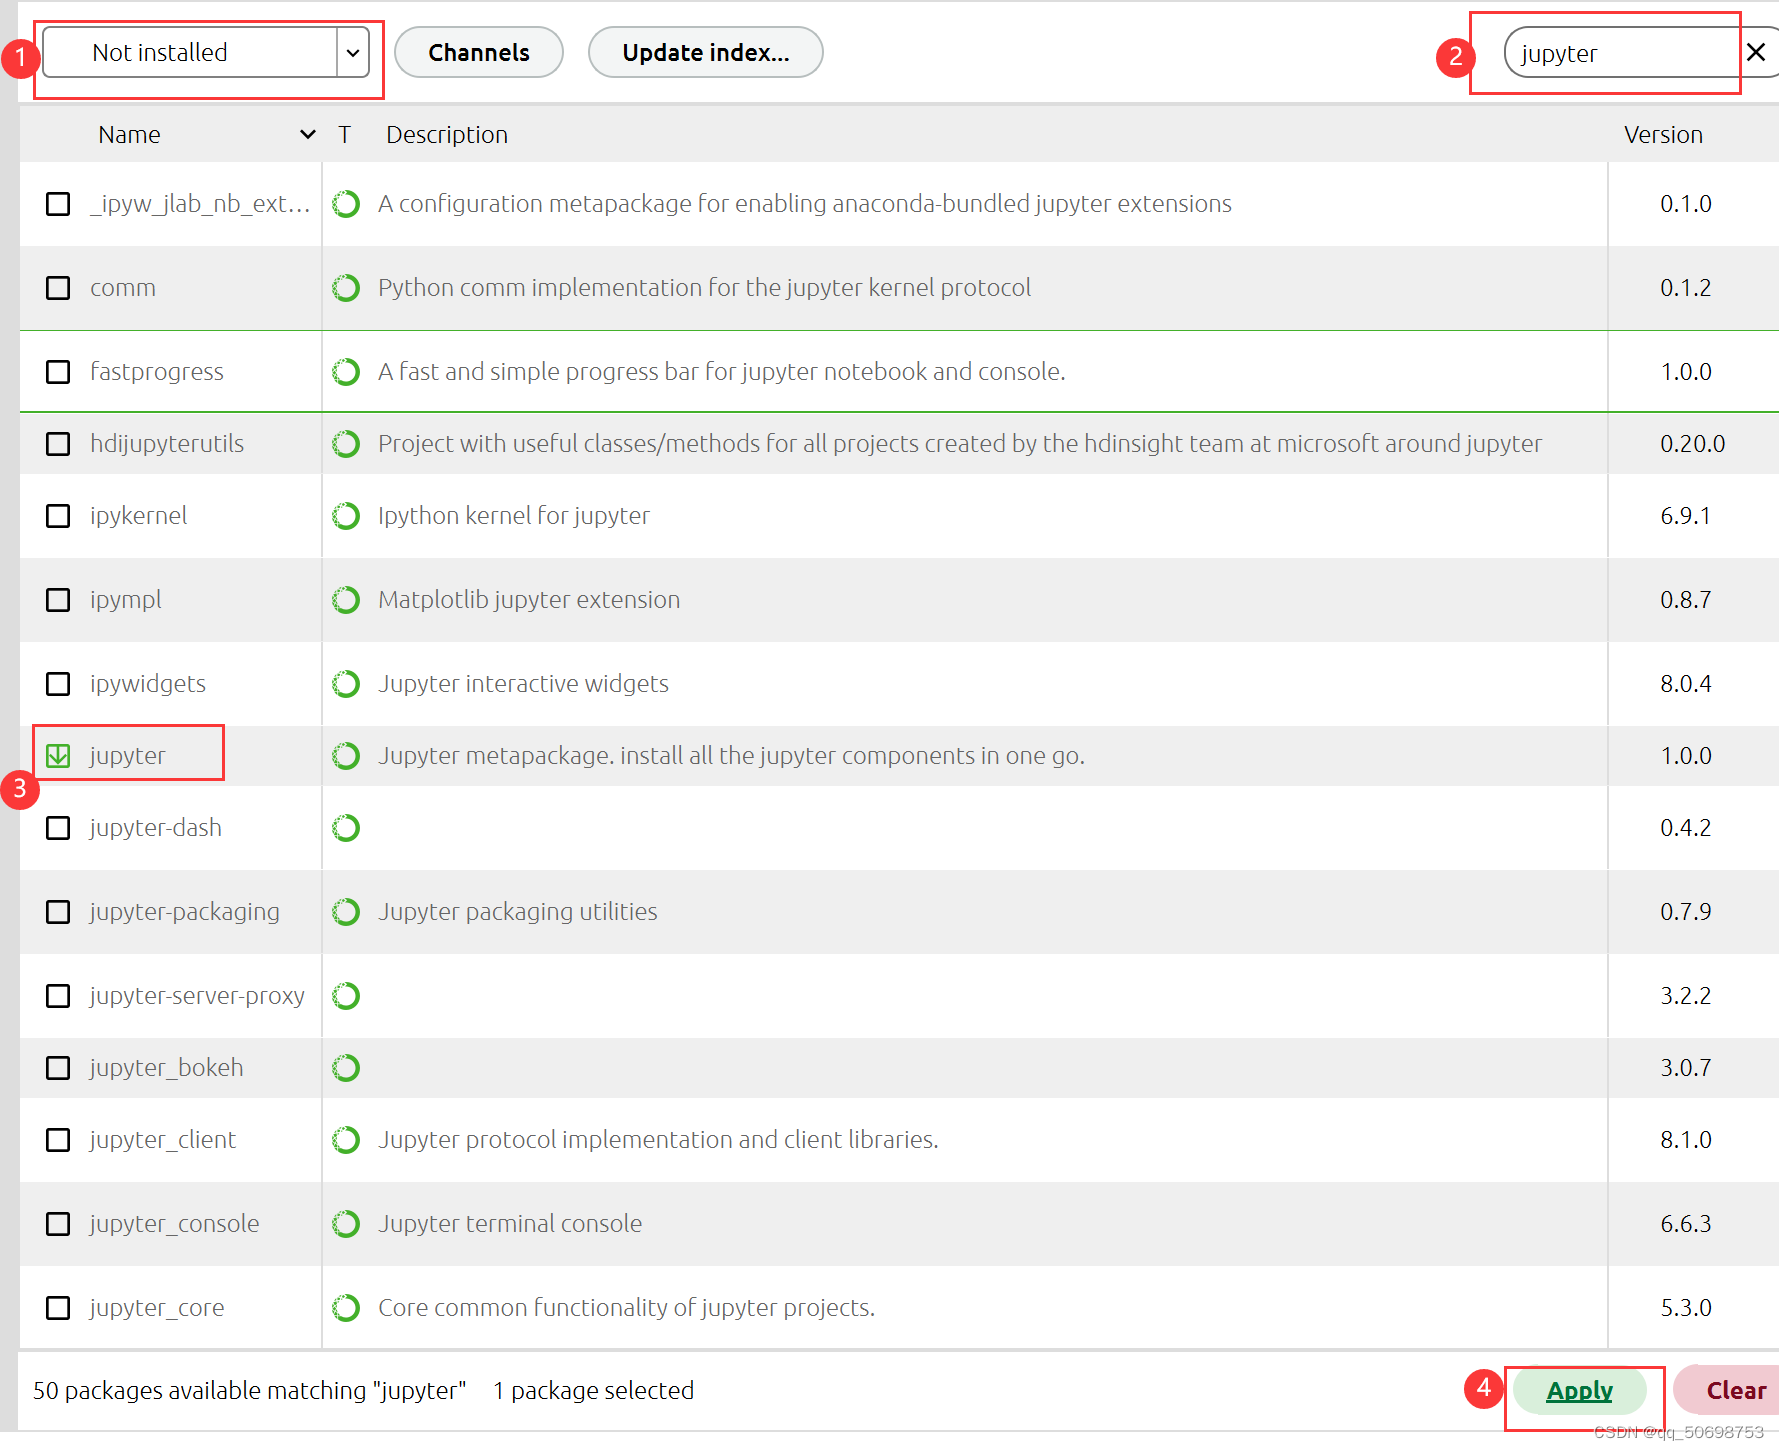The image size is (1779, 1450).
Task: Click the type icon in the jupyter_core row
Action: [346, 1308]
